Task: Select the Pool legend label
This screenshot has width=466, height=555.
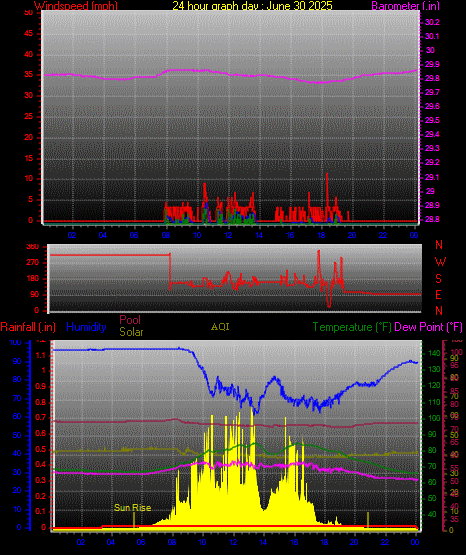Action: 130,320
